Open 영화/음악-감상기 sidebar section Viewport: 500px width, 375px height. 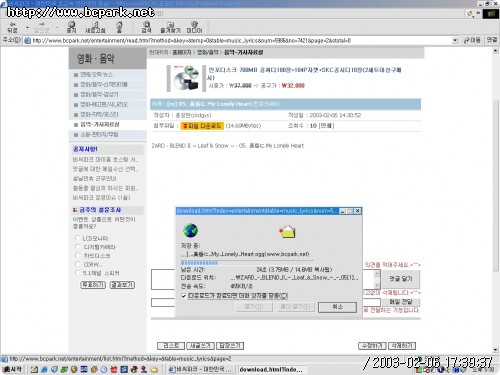(99, 95)
